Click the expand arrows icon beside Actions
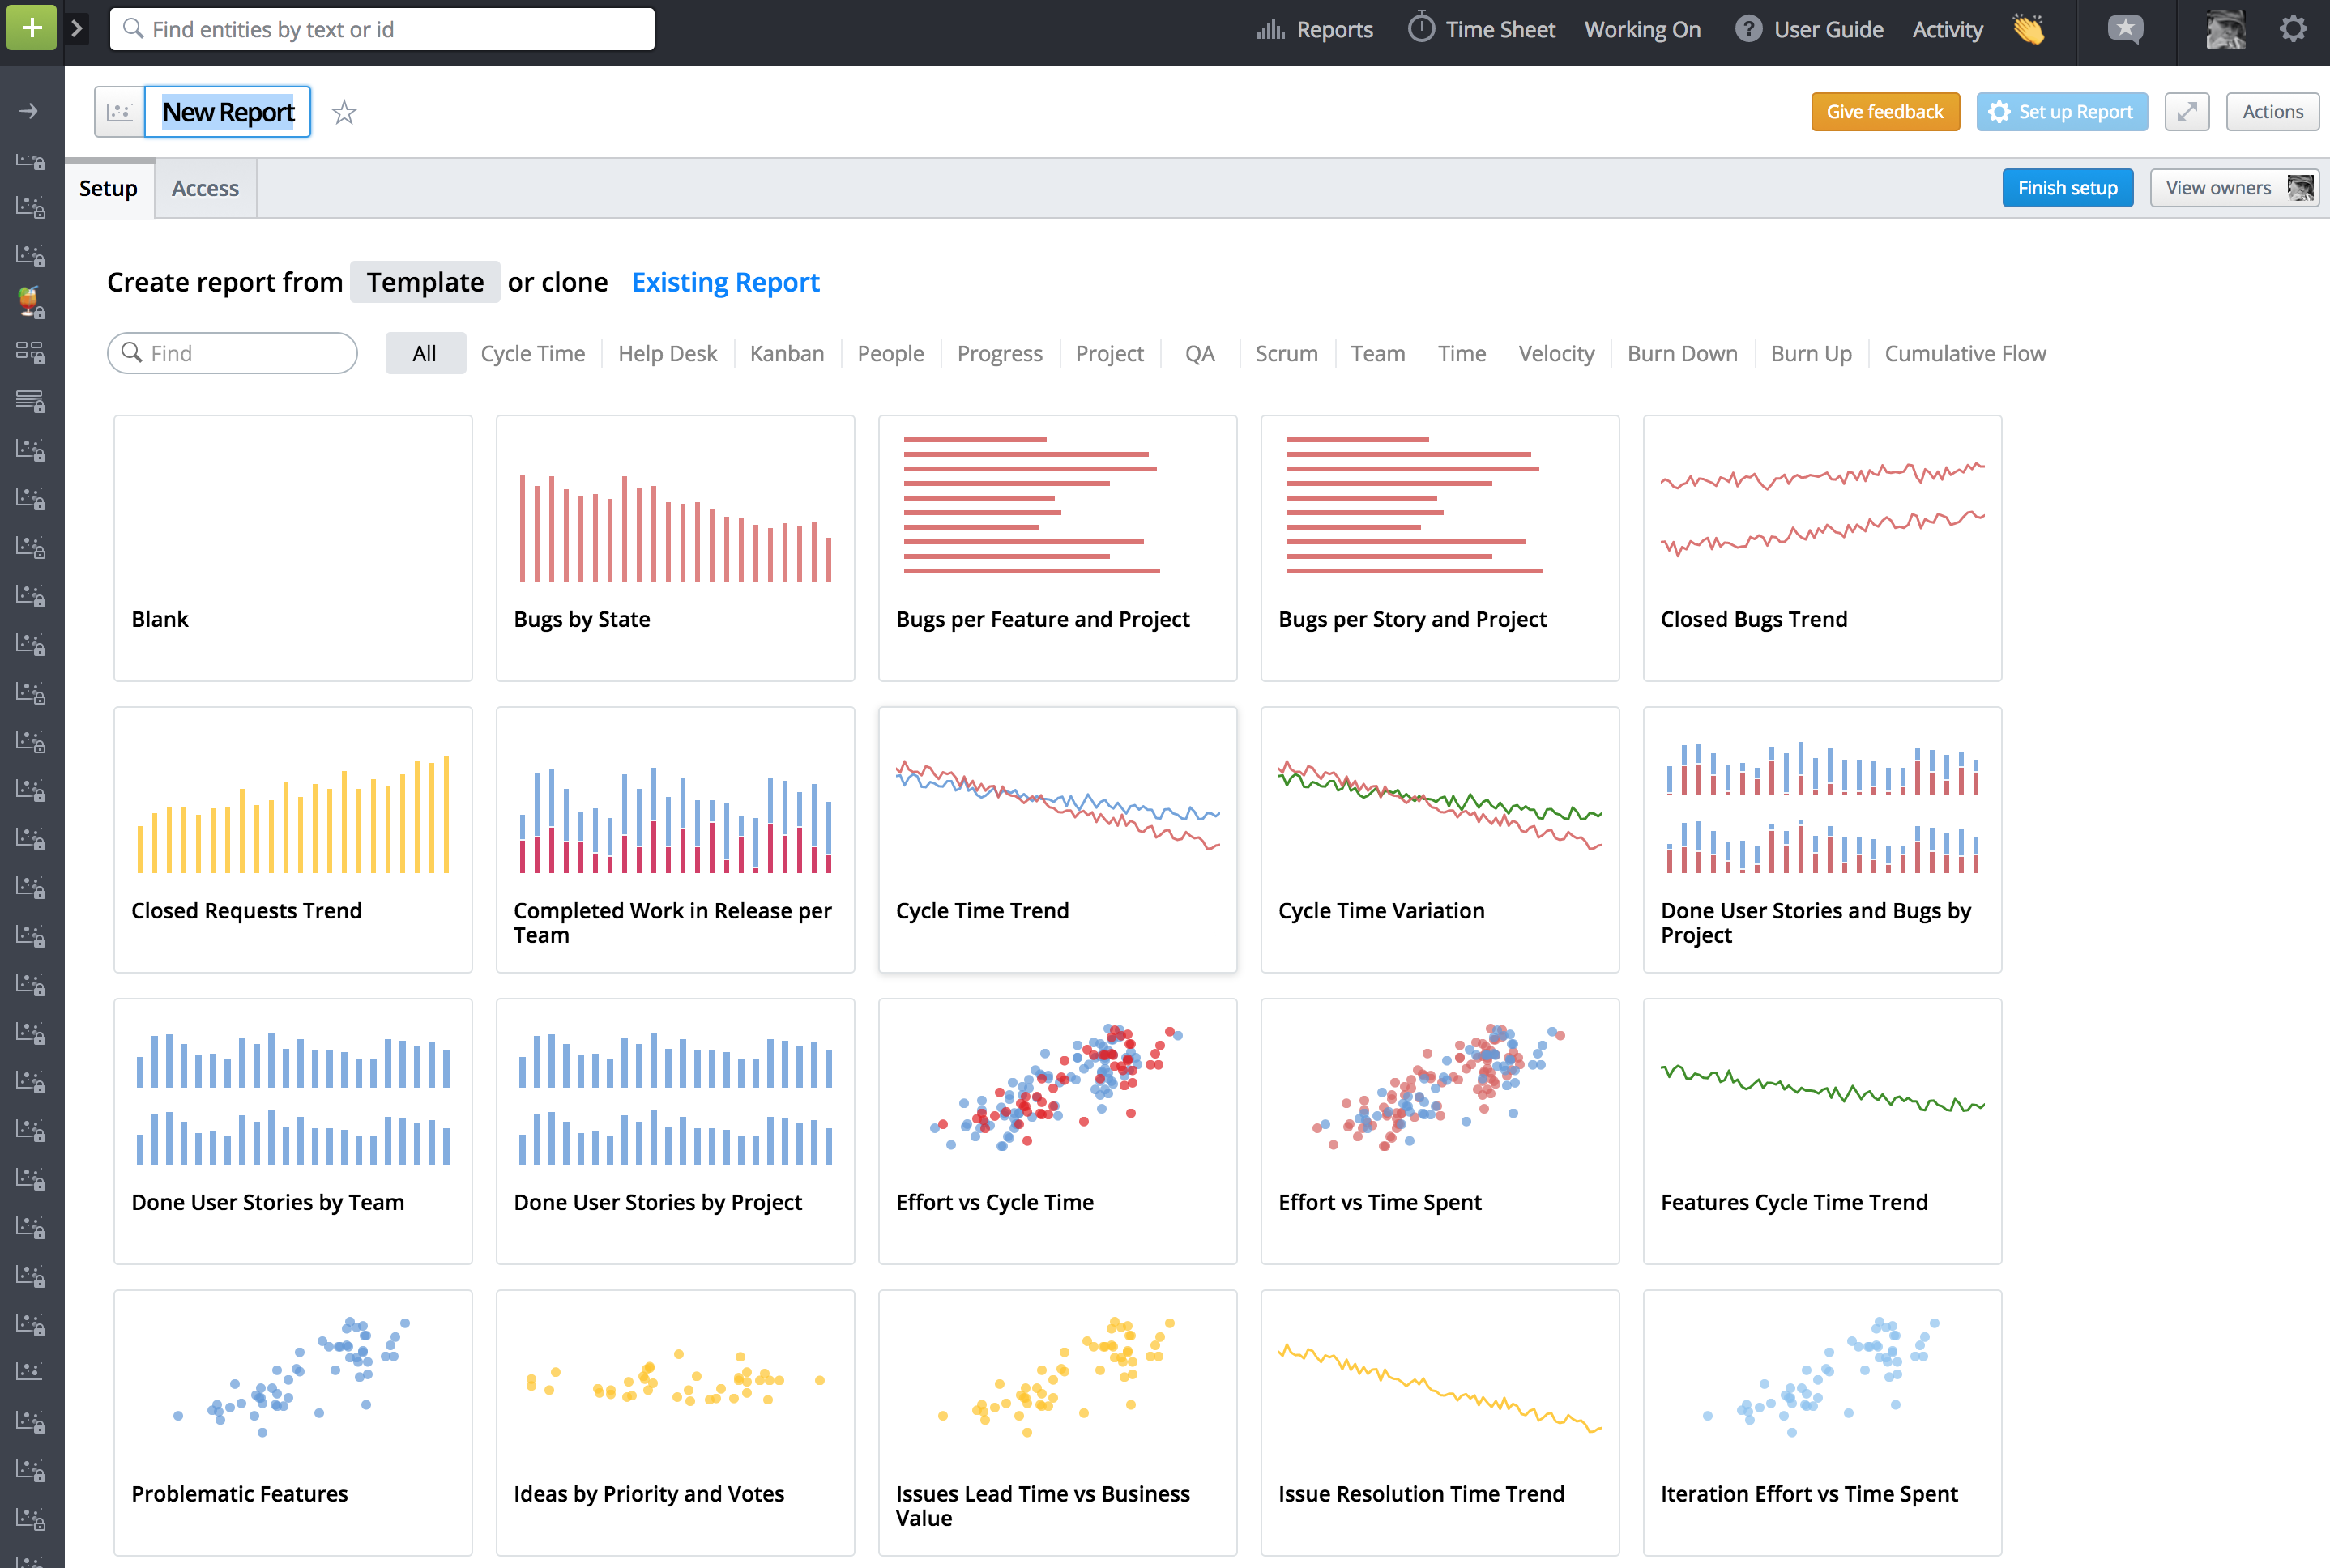The height and width of the screenshot is (1568, 2330). coord(2187,111)
